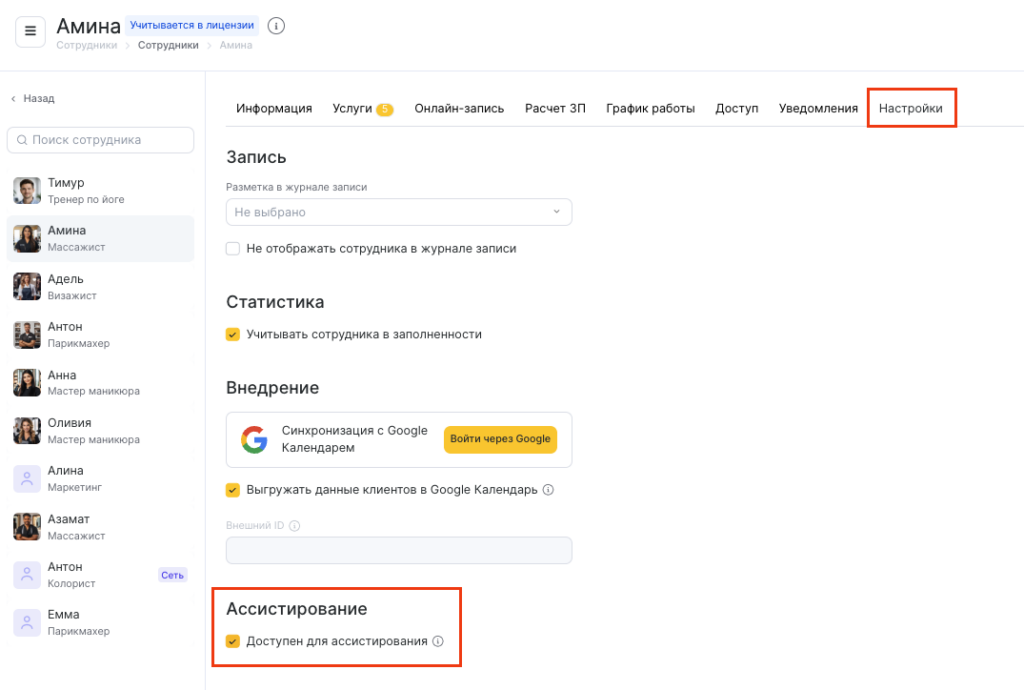Image resolution: width=1024 pixels, height=690 pixels.
Task: Open the hamburger menu icon
Action: [30, 31]
